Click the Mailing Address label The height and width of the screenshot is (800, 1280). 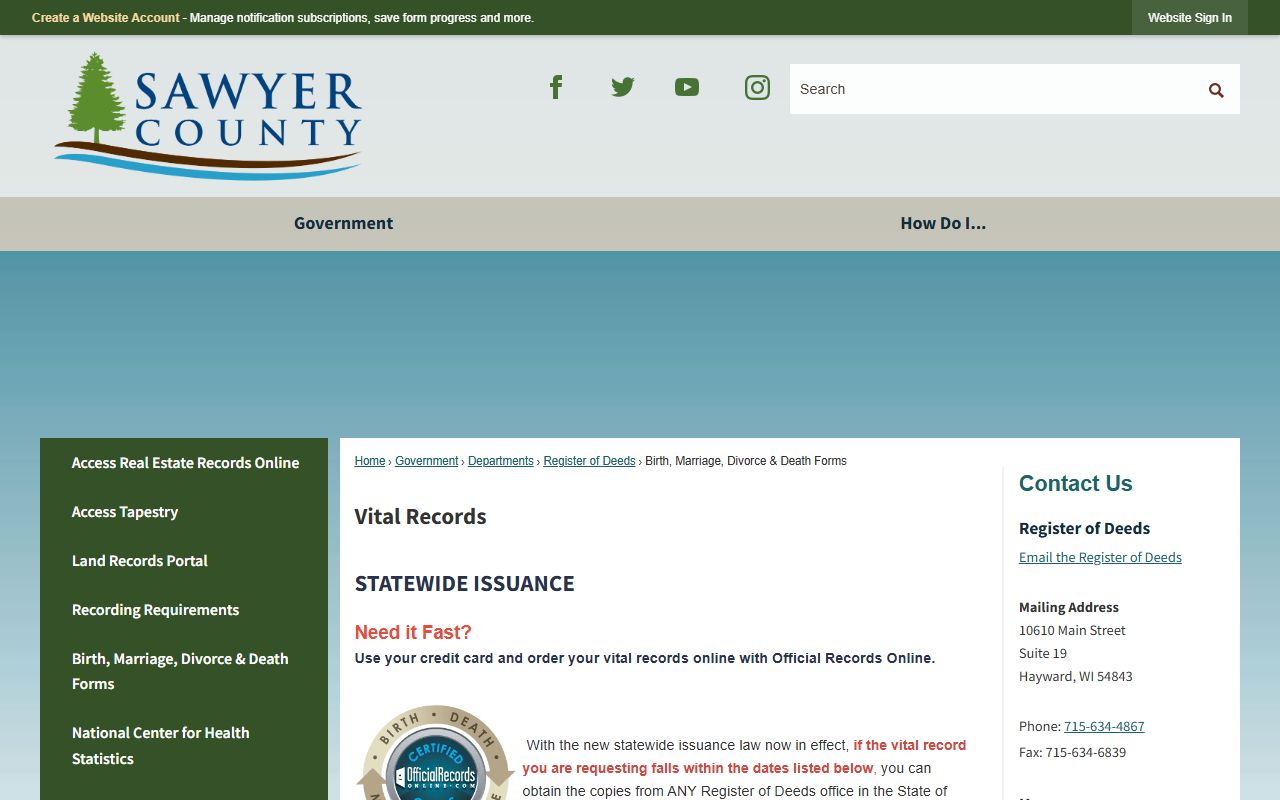pos(1069,607)
